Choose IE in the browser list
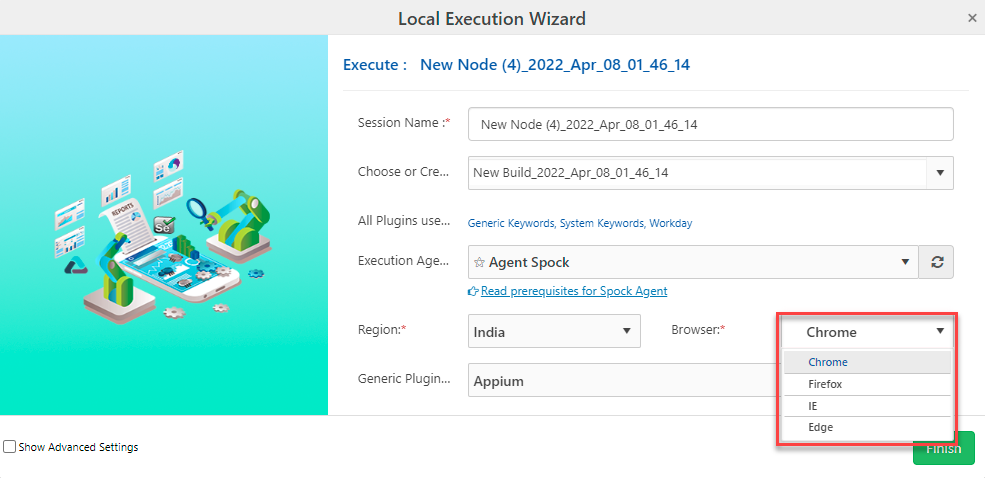Screen dimensions: 985x478 point(867,406)
